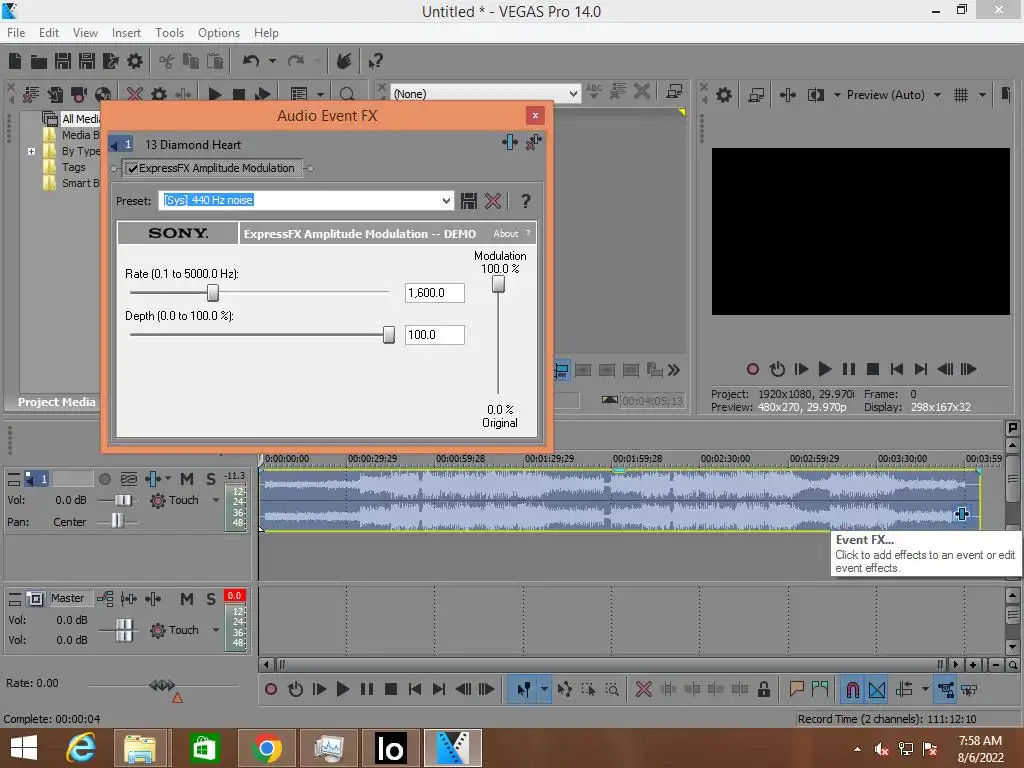The height and width of the screenshot is (768, 1024).
Task: Click the plug-in help question mark icon
Action: tap(526, 201)
